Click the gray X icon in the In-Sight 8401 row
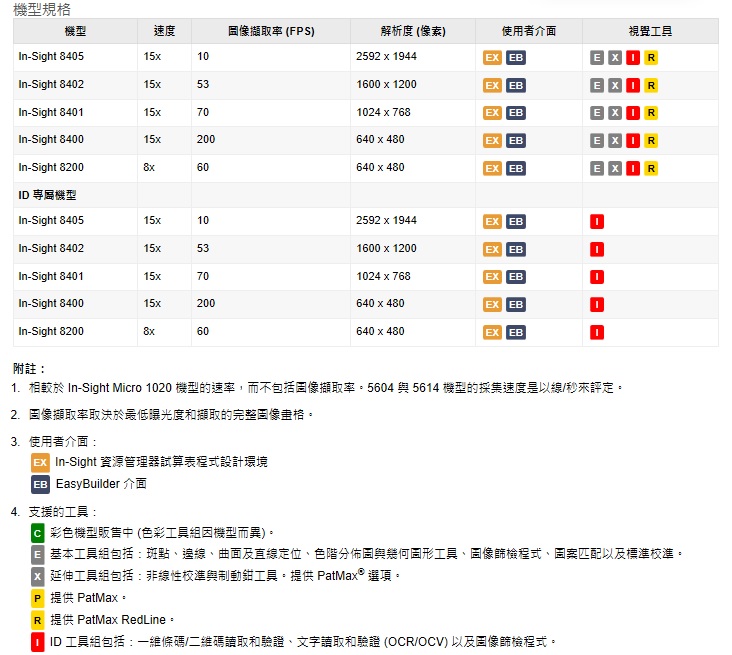The width and height of the screenshot is (732, 655). (615, 113)
